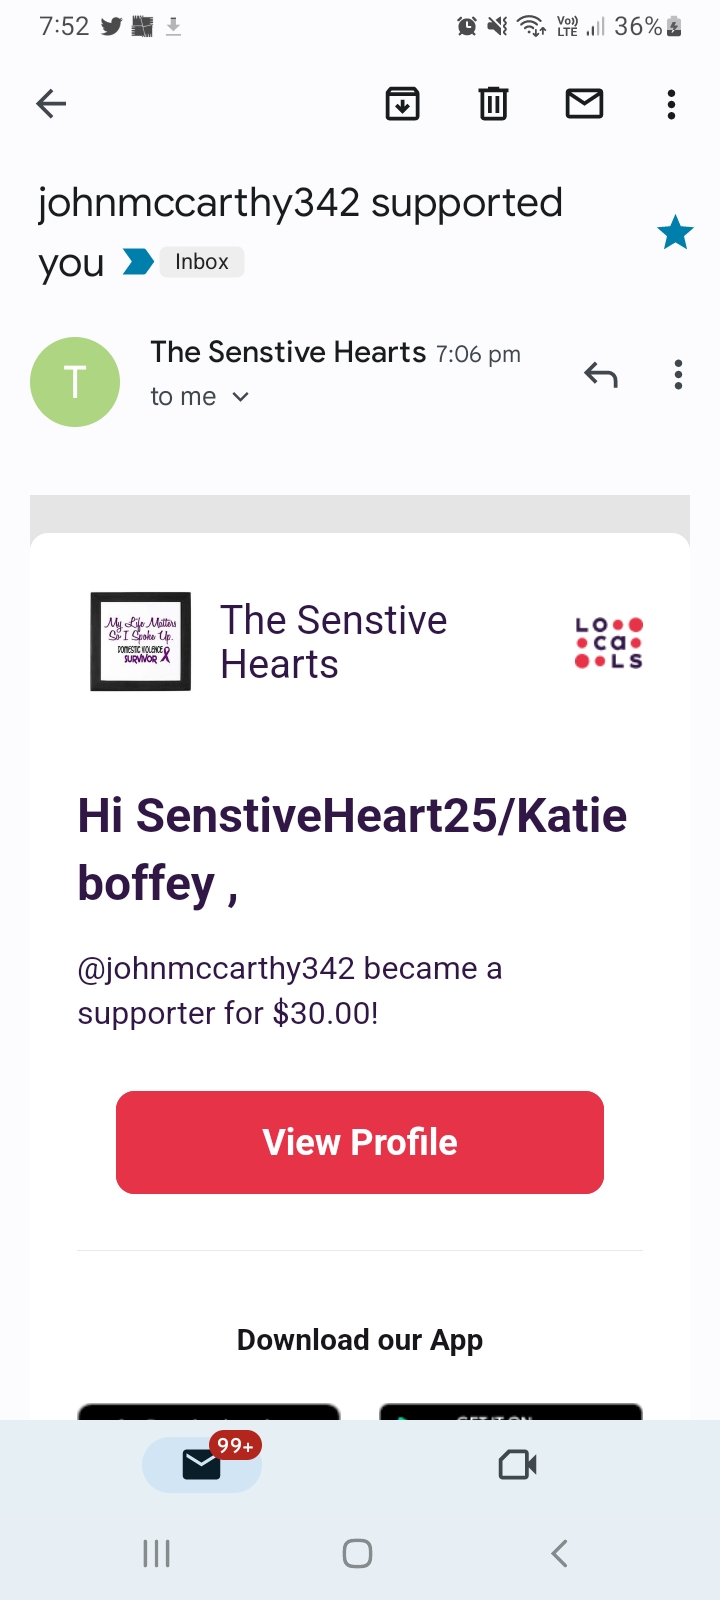Tap the importance marker beside subject
The width and height of the screenshot is (720, 1600).
138,262
